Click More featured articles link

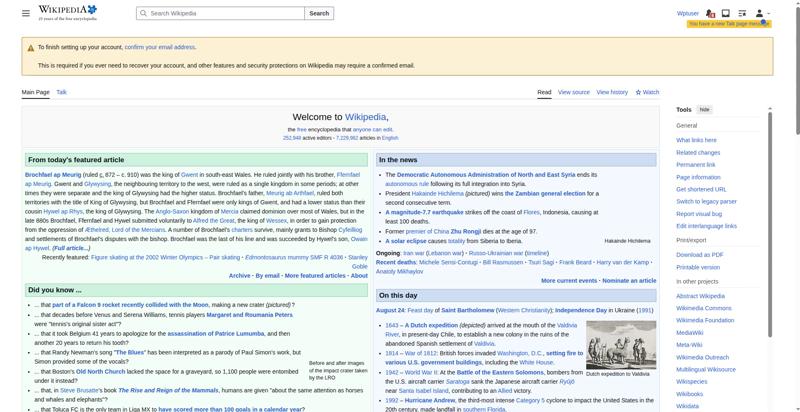pos(315,276)
